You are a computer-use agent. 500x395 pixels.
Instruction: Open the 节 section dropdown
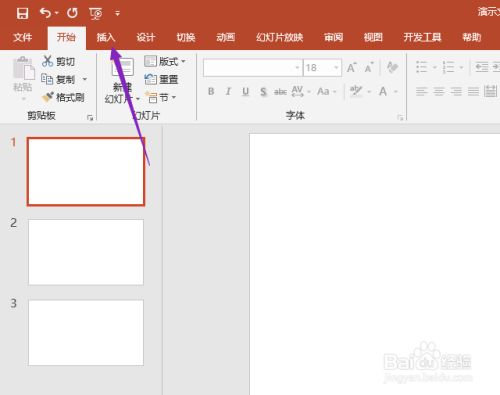pos(160,97)
